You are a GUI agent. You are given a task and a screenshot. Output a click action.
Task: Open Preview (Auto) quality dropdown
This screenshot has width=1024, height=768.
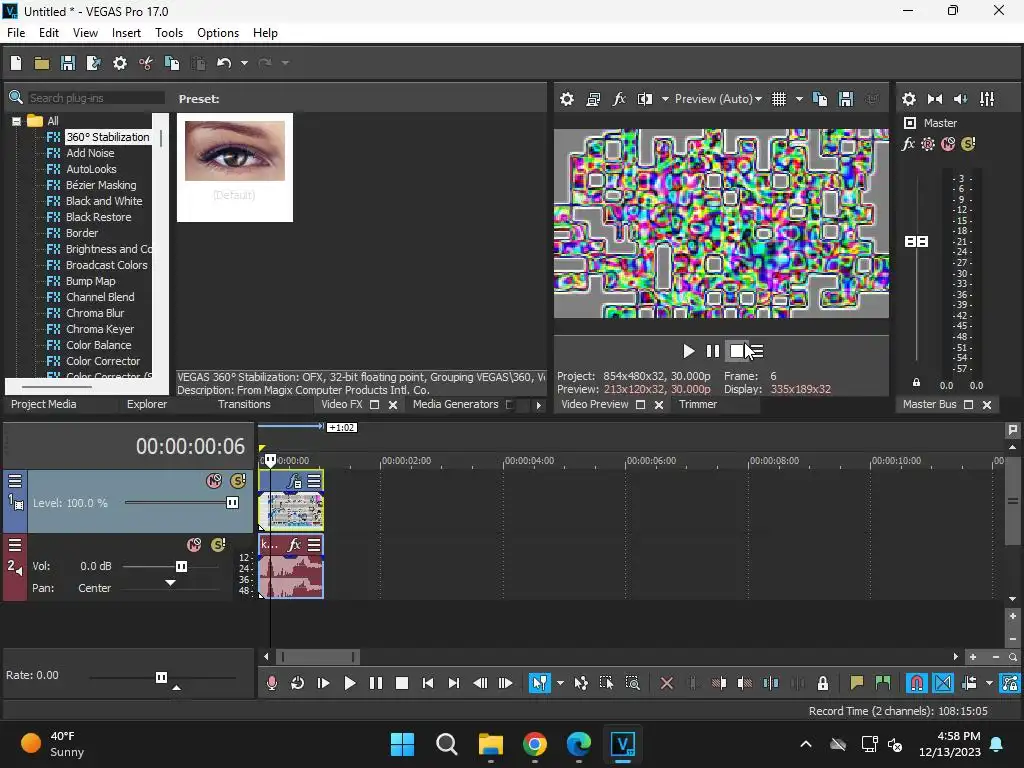coord(718,99)
